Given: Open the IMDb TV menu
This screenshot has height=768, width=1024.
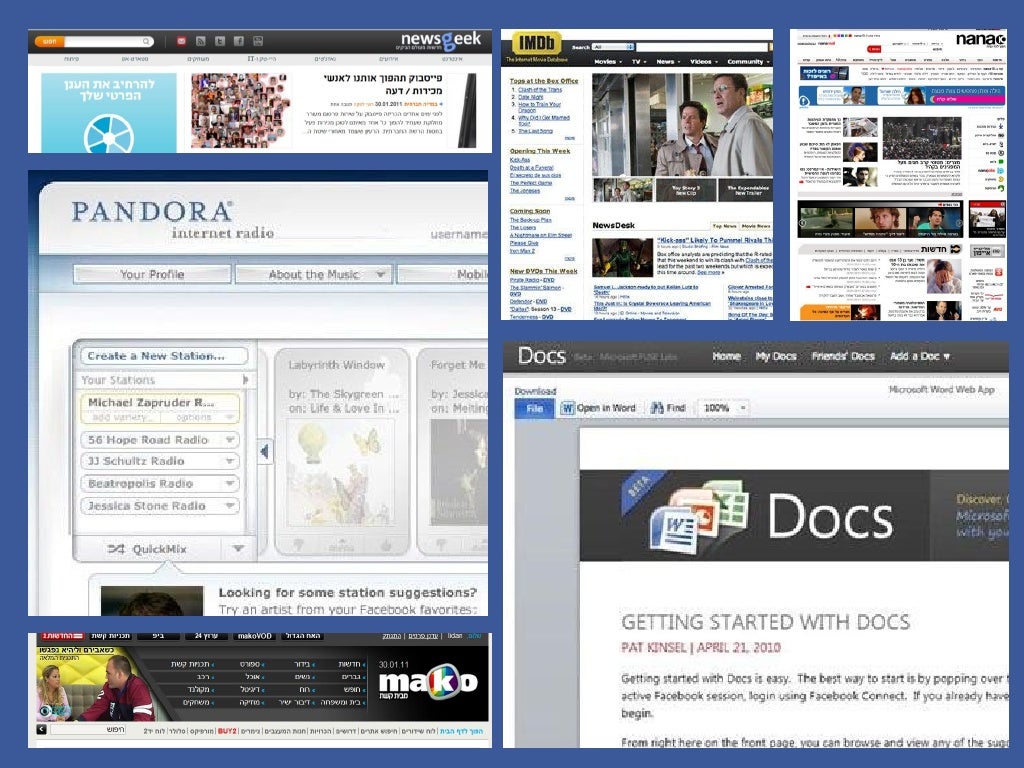Looking at the screenshot, I should coord(639,61).
